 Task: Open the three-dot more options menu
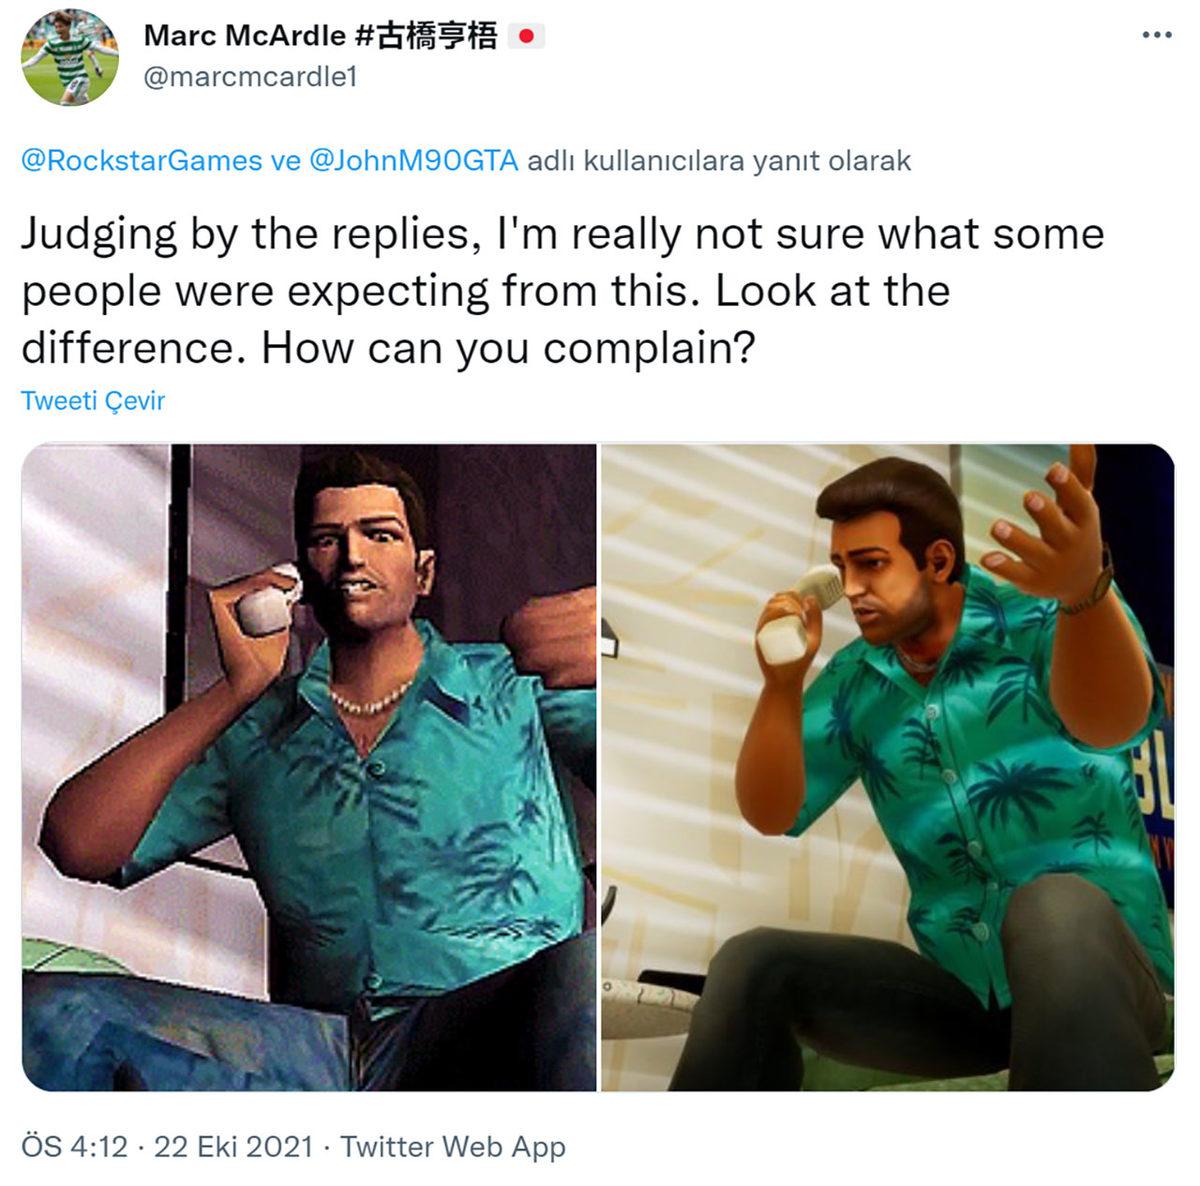[x=1156, y=36]
